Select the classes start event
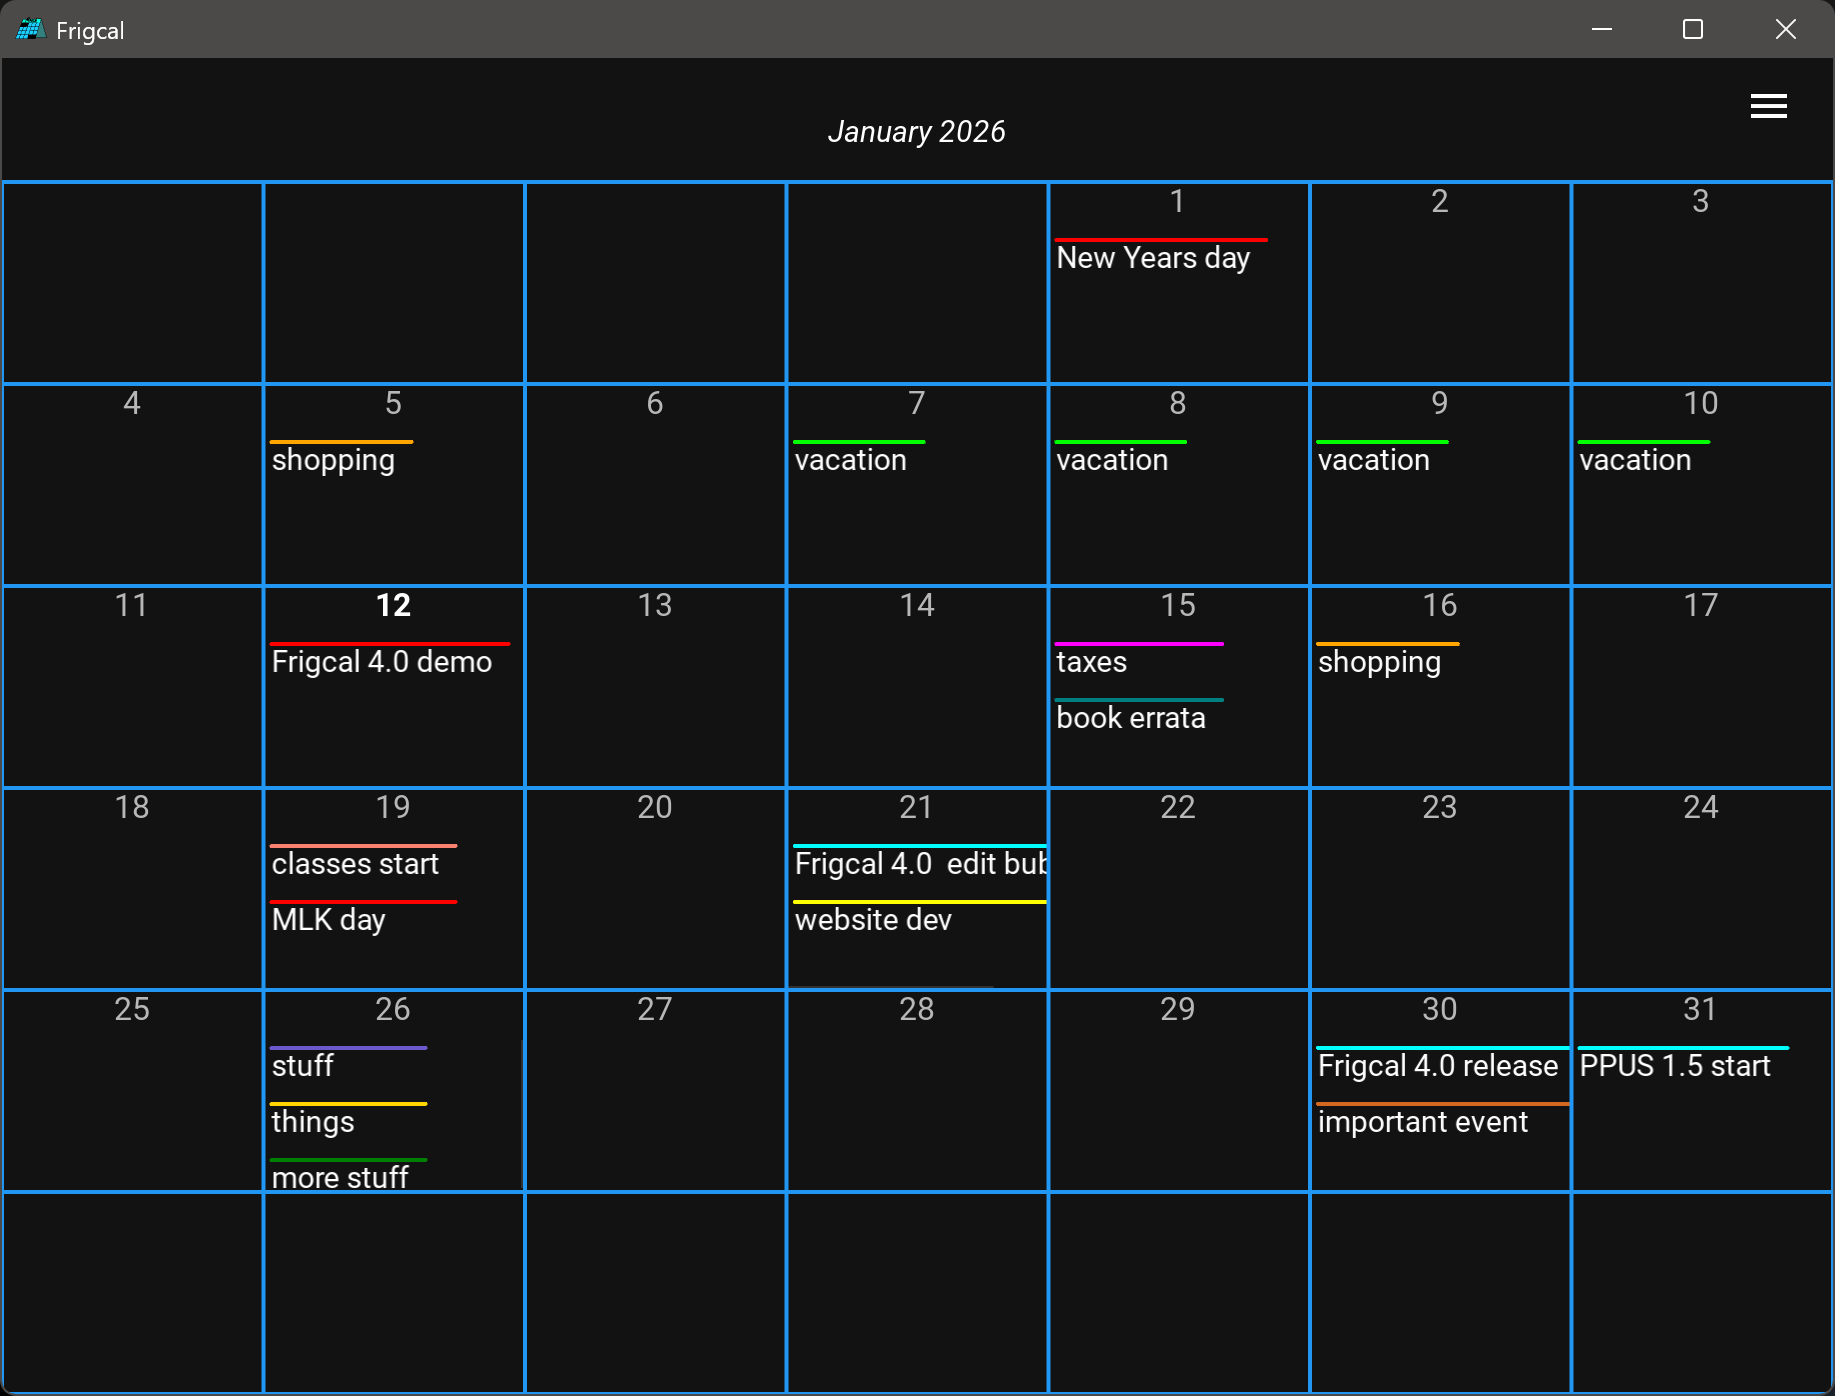This screenshot has height=1396, width=1835. click(355, 864)
